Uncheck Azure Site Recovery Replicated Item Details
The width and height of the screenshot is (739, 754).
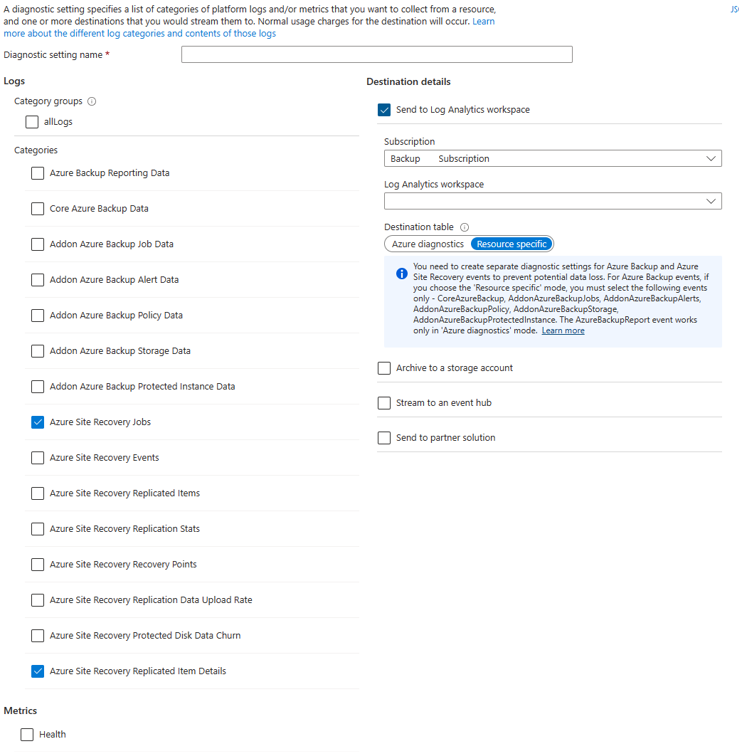click(38, 671)
